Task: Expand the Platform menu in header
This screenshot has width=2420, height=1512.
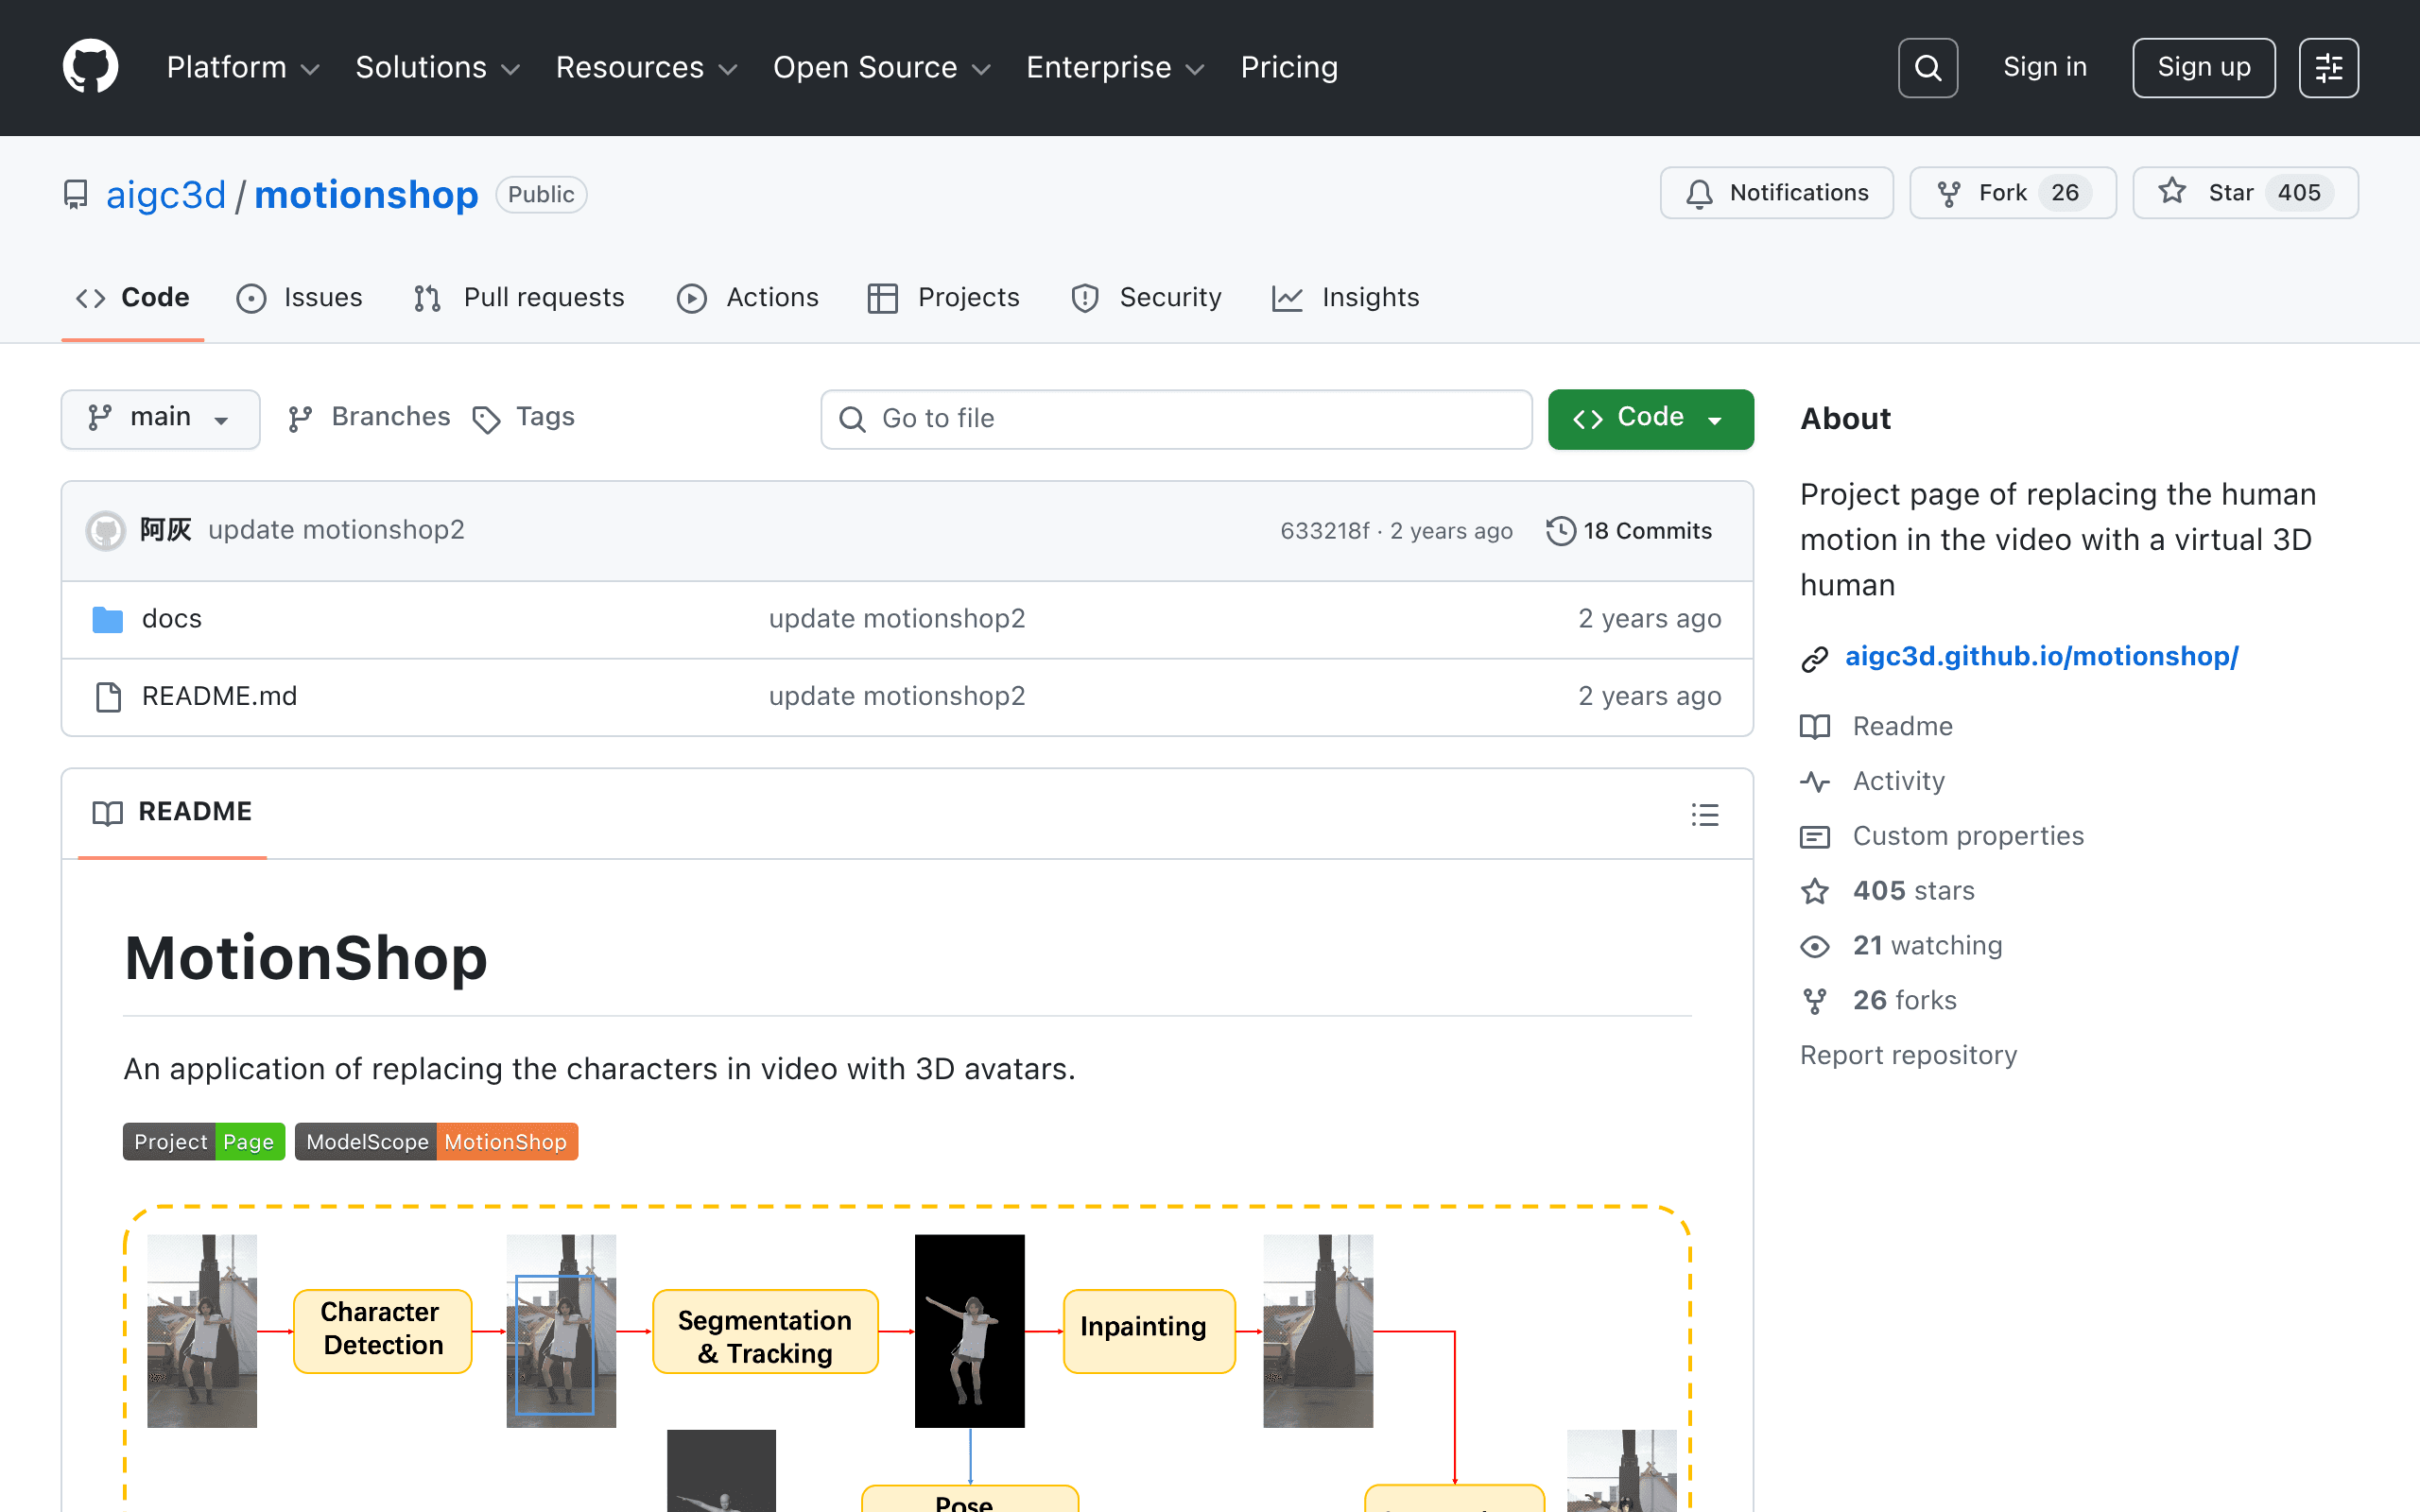Action: coord(243,67)
